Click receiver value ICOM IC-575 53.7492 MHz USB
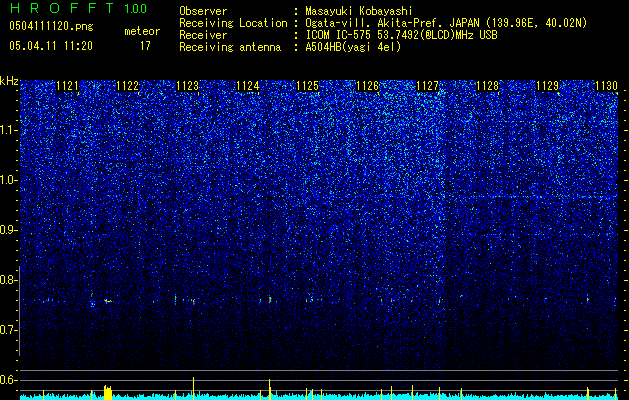This screenshot has width=629, height=400. [x=401, y=35]
